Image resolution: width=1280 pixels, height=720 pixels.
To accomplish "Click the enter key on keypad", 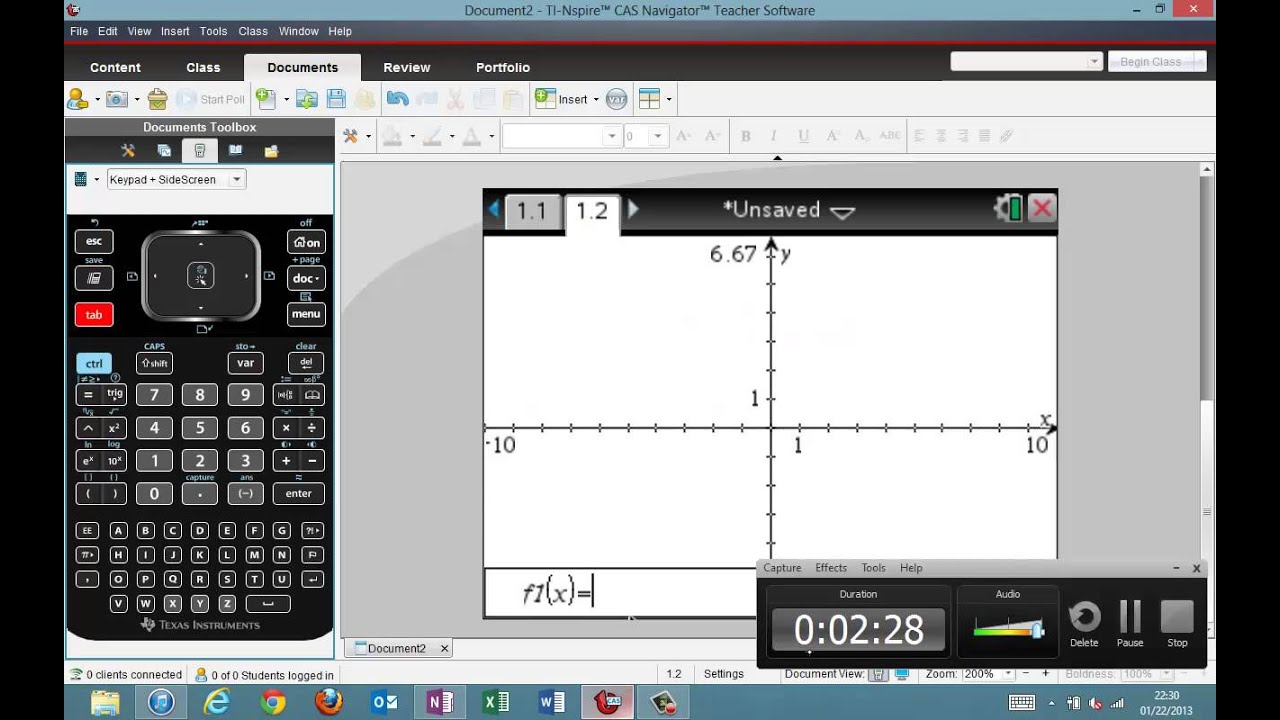I will click(x=299, y=493).
